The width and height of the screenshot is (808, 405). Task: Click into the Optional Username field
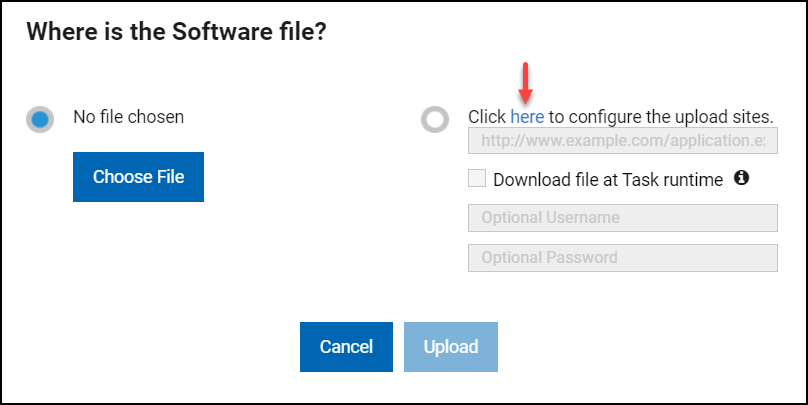[x=622, y=218]
